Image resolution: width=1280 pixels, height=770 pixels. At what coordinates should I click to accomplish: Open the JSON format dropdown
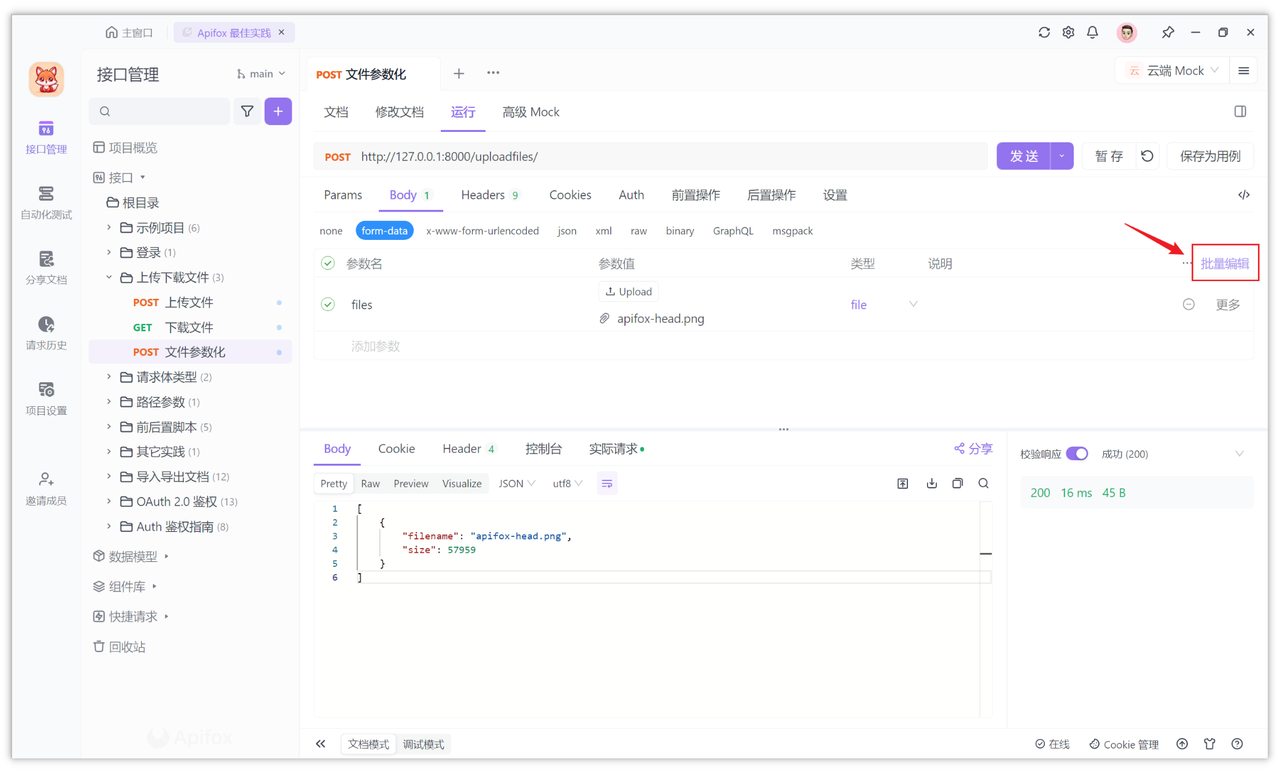pos(517,484)
